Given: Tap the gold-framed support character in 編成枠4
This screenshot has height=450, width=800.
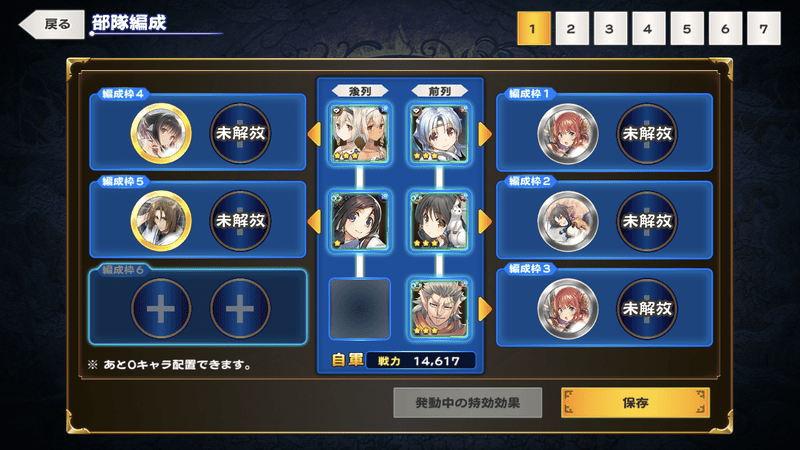Looking at the screenshot, I should 161,134.
